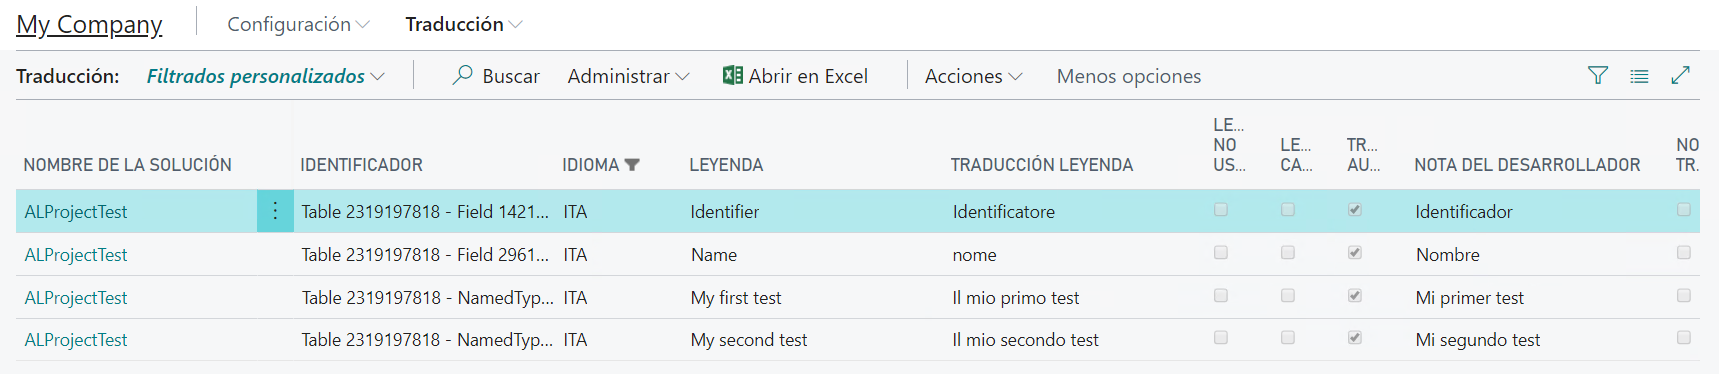
Task: Expand the page with the diagonal arrows icon
Action: pyautogui.click(x=1681, y=75)
